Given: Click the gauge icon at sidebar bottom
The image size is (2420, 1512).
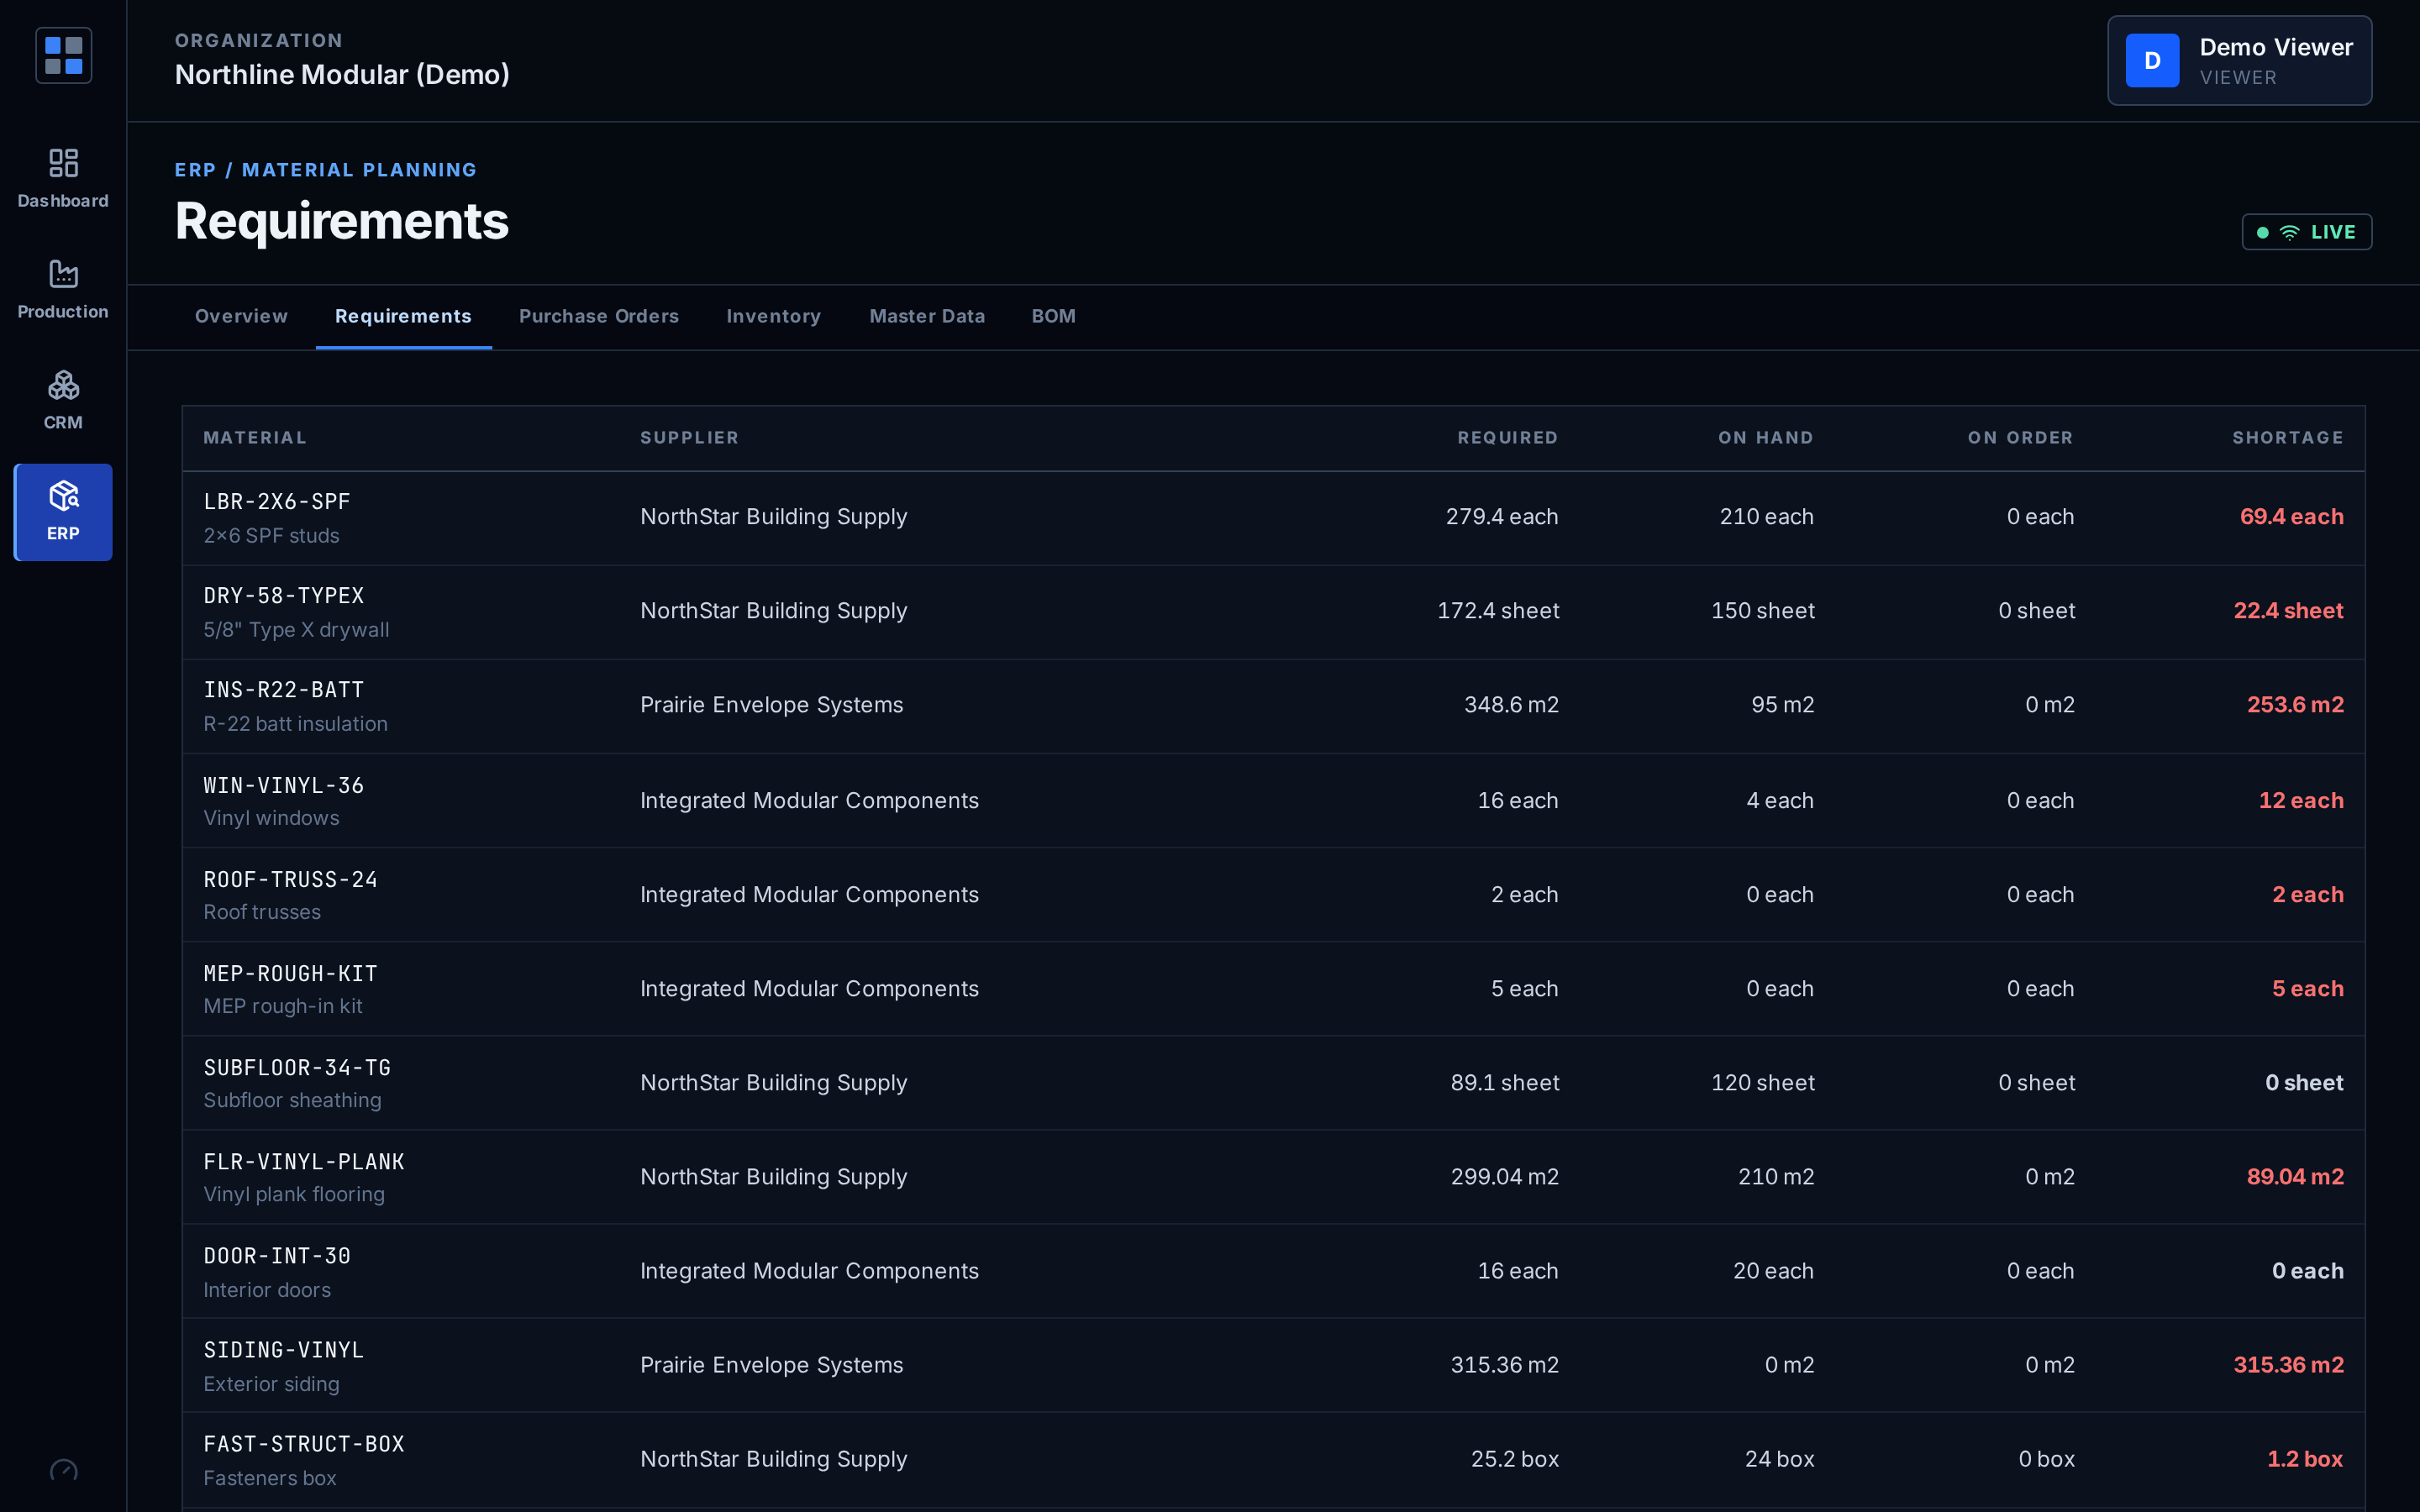Looking at the screenshot, I should 63,1470.
